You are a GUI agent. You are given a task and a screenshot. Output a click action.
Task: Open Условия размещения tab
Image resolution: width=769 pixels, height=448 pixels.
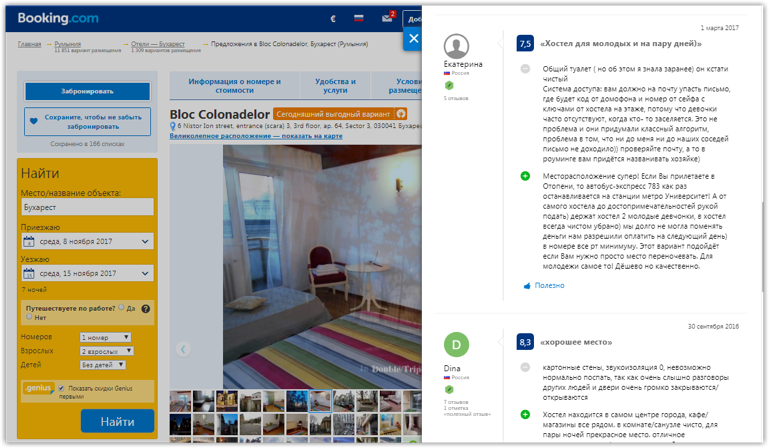coord(397,86)
